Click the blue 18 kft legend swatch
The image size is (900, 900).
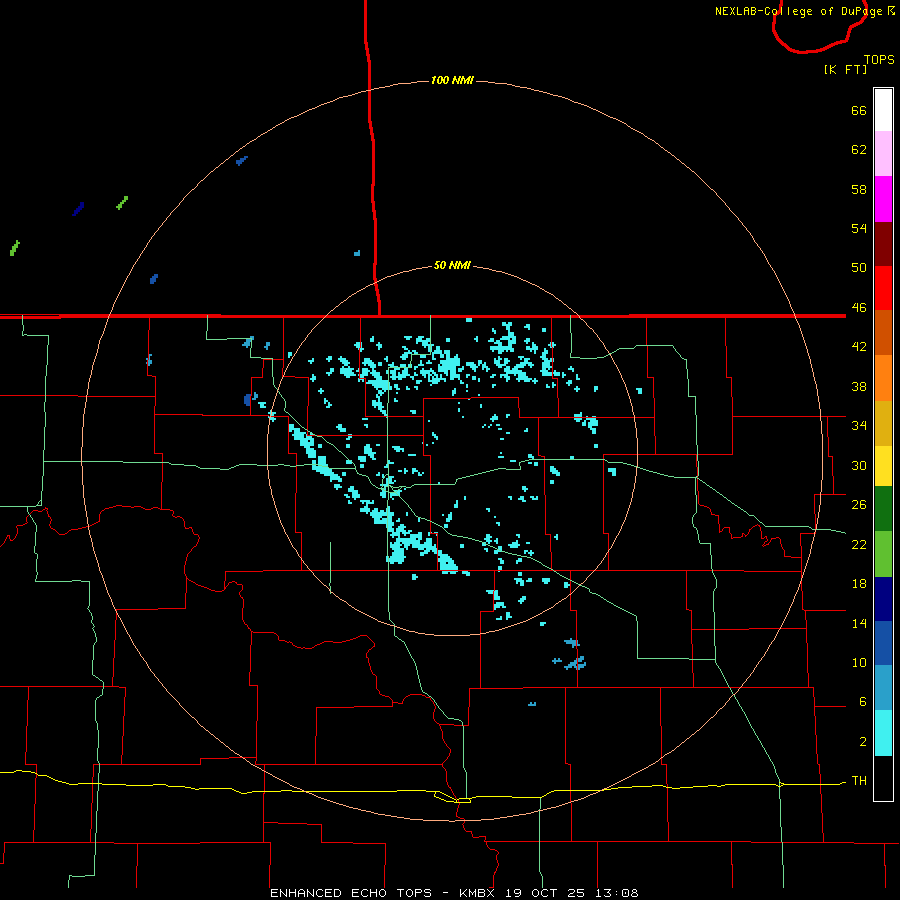883,643
